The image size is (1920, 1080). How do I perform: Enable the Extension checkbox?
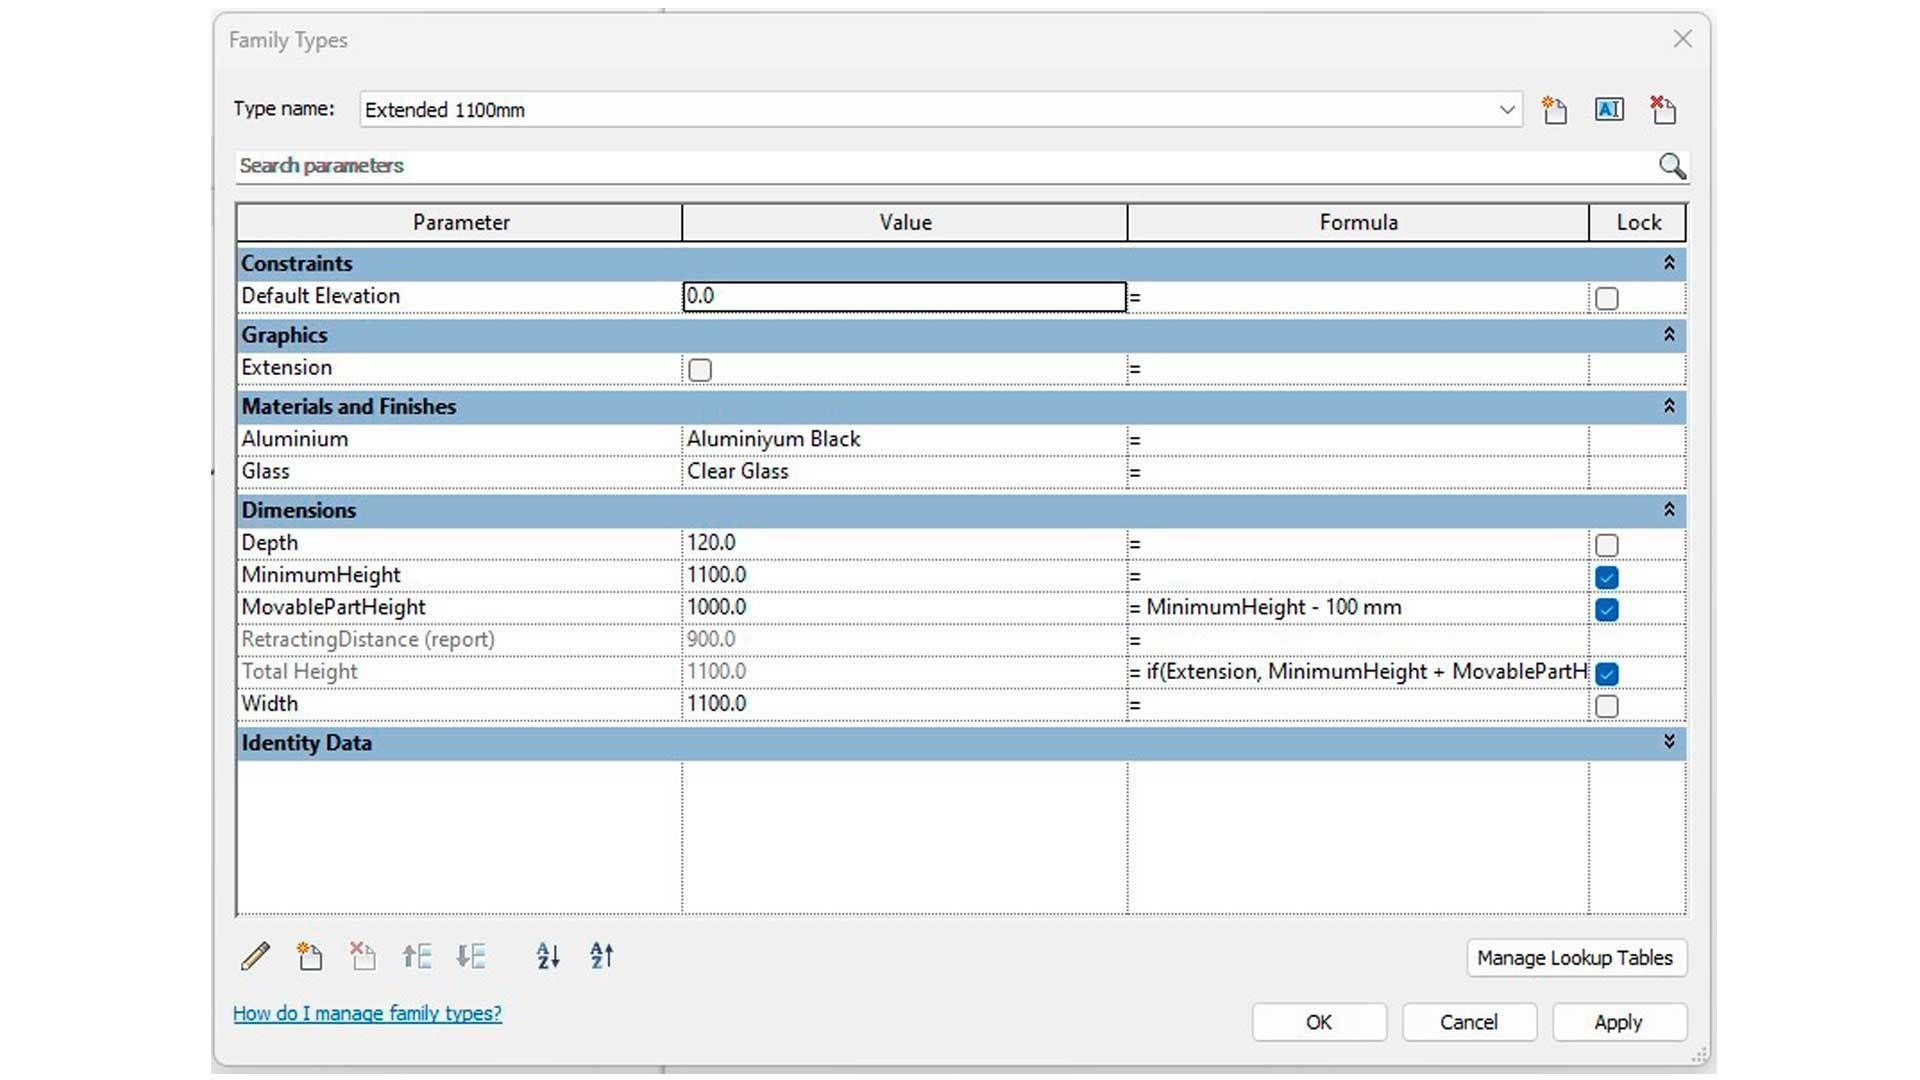[x=700, y=370]
